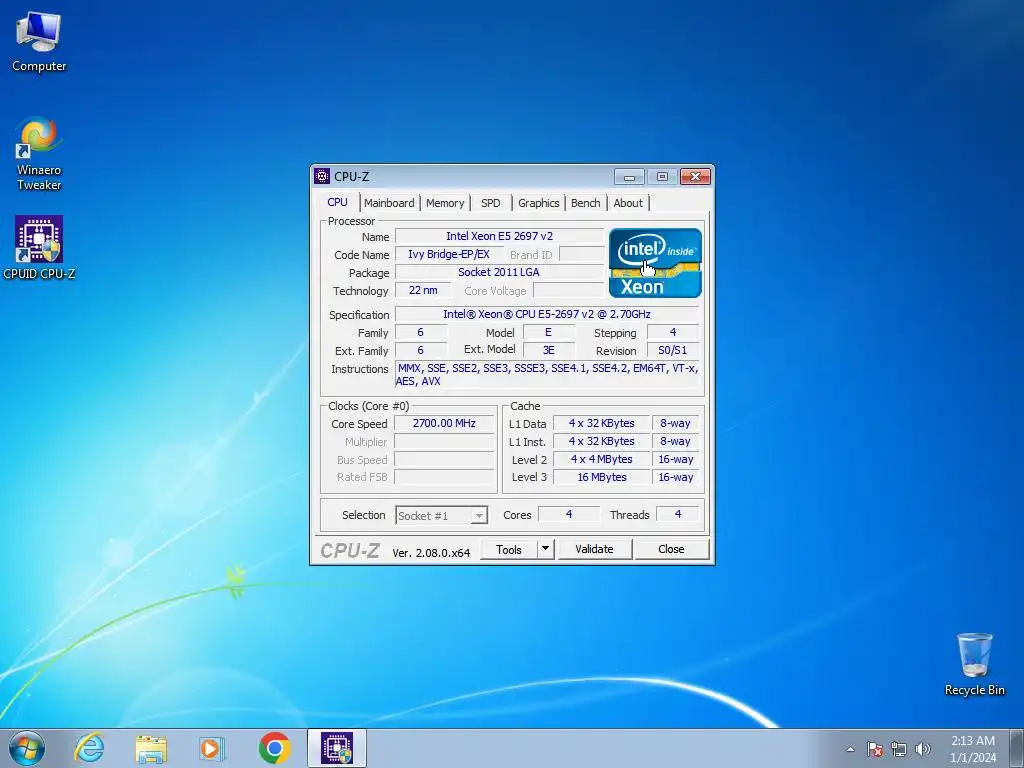The height and width of the screenshot is (768, 1024).
Task: Click the network tray icon
Action: click(x=899, y=749)
